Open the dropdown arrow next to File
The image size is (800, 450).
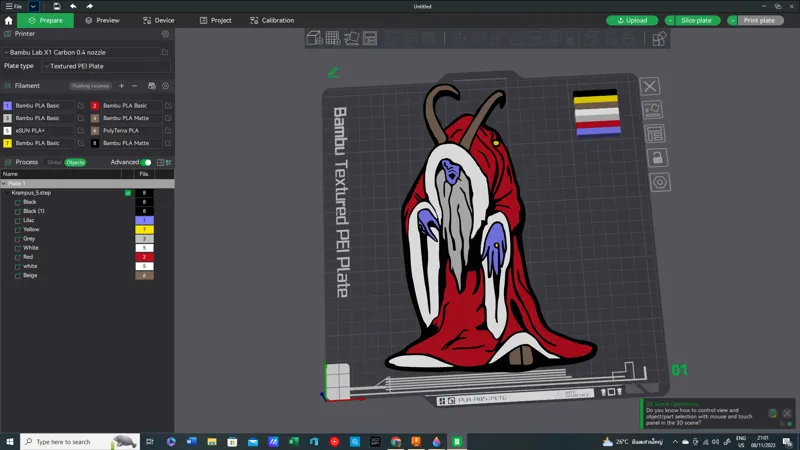(x=33, y=6)
